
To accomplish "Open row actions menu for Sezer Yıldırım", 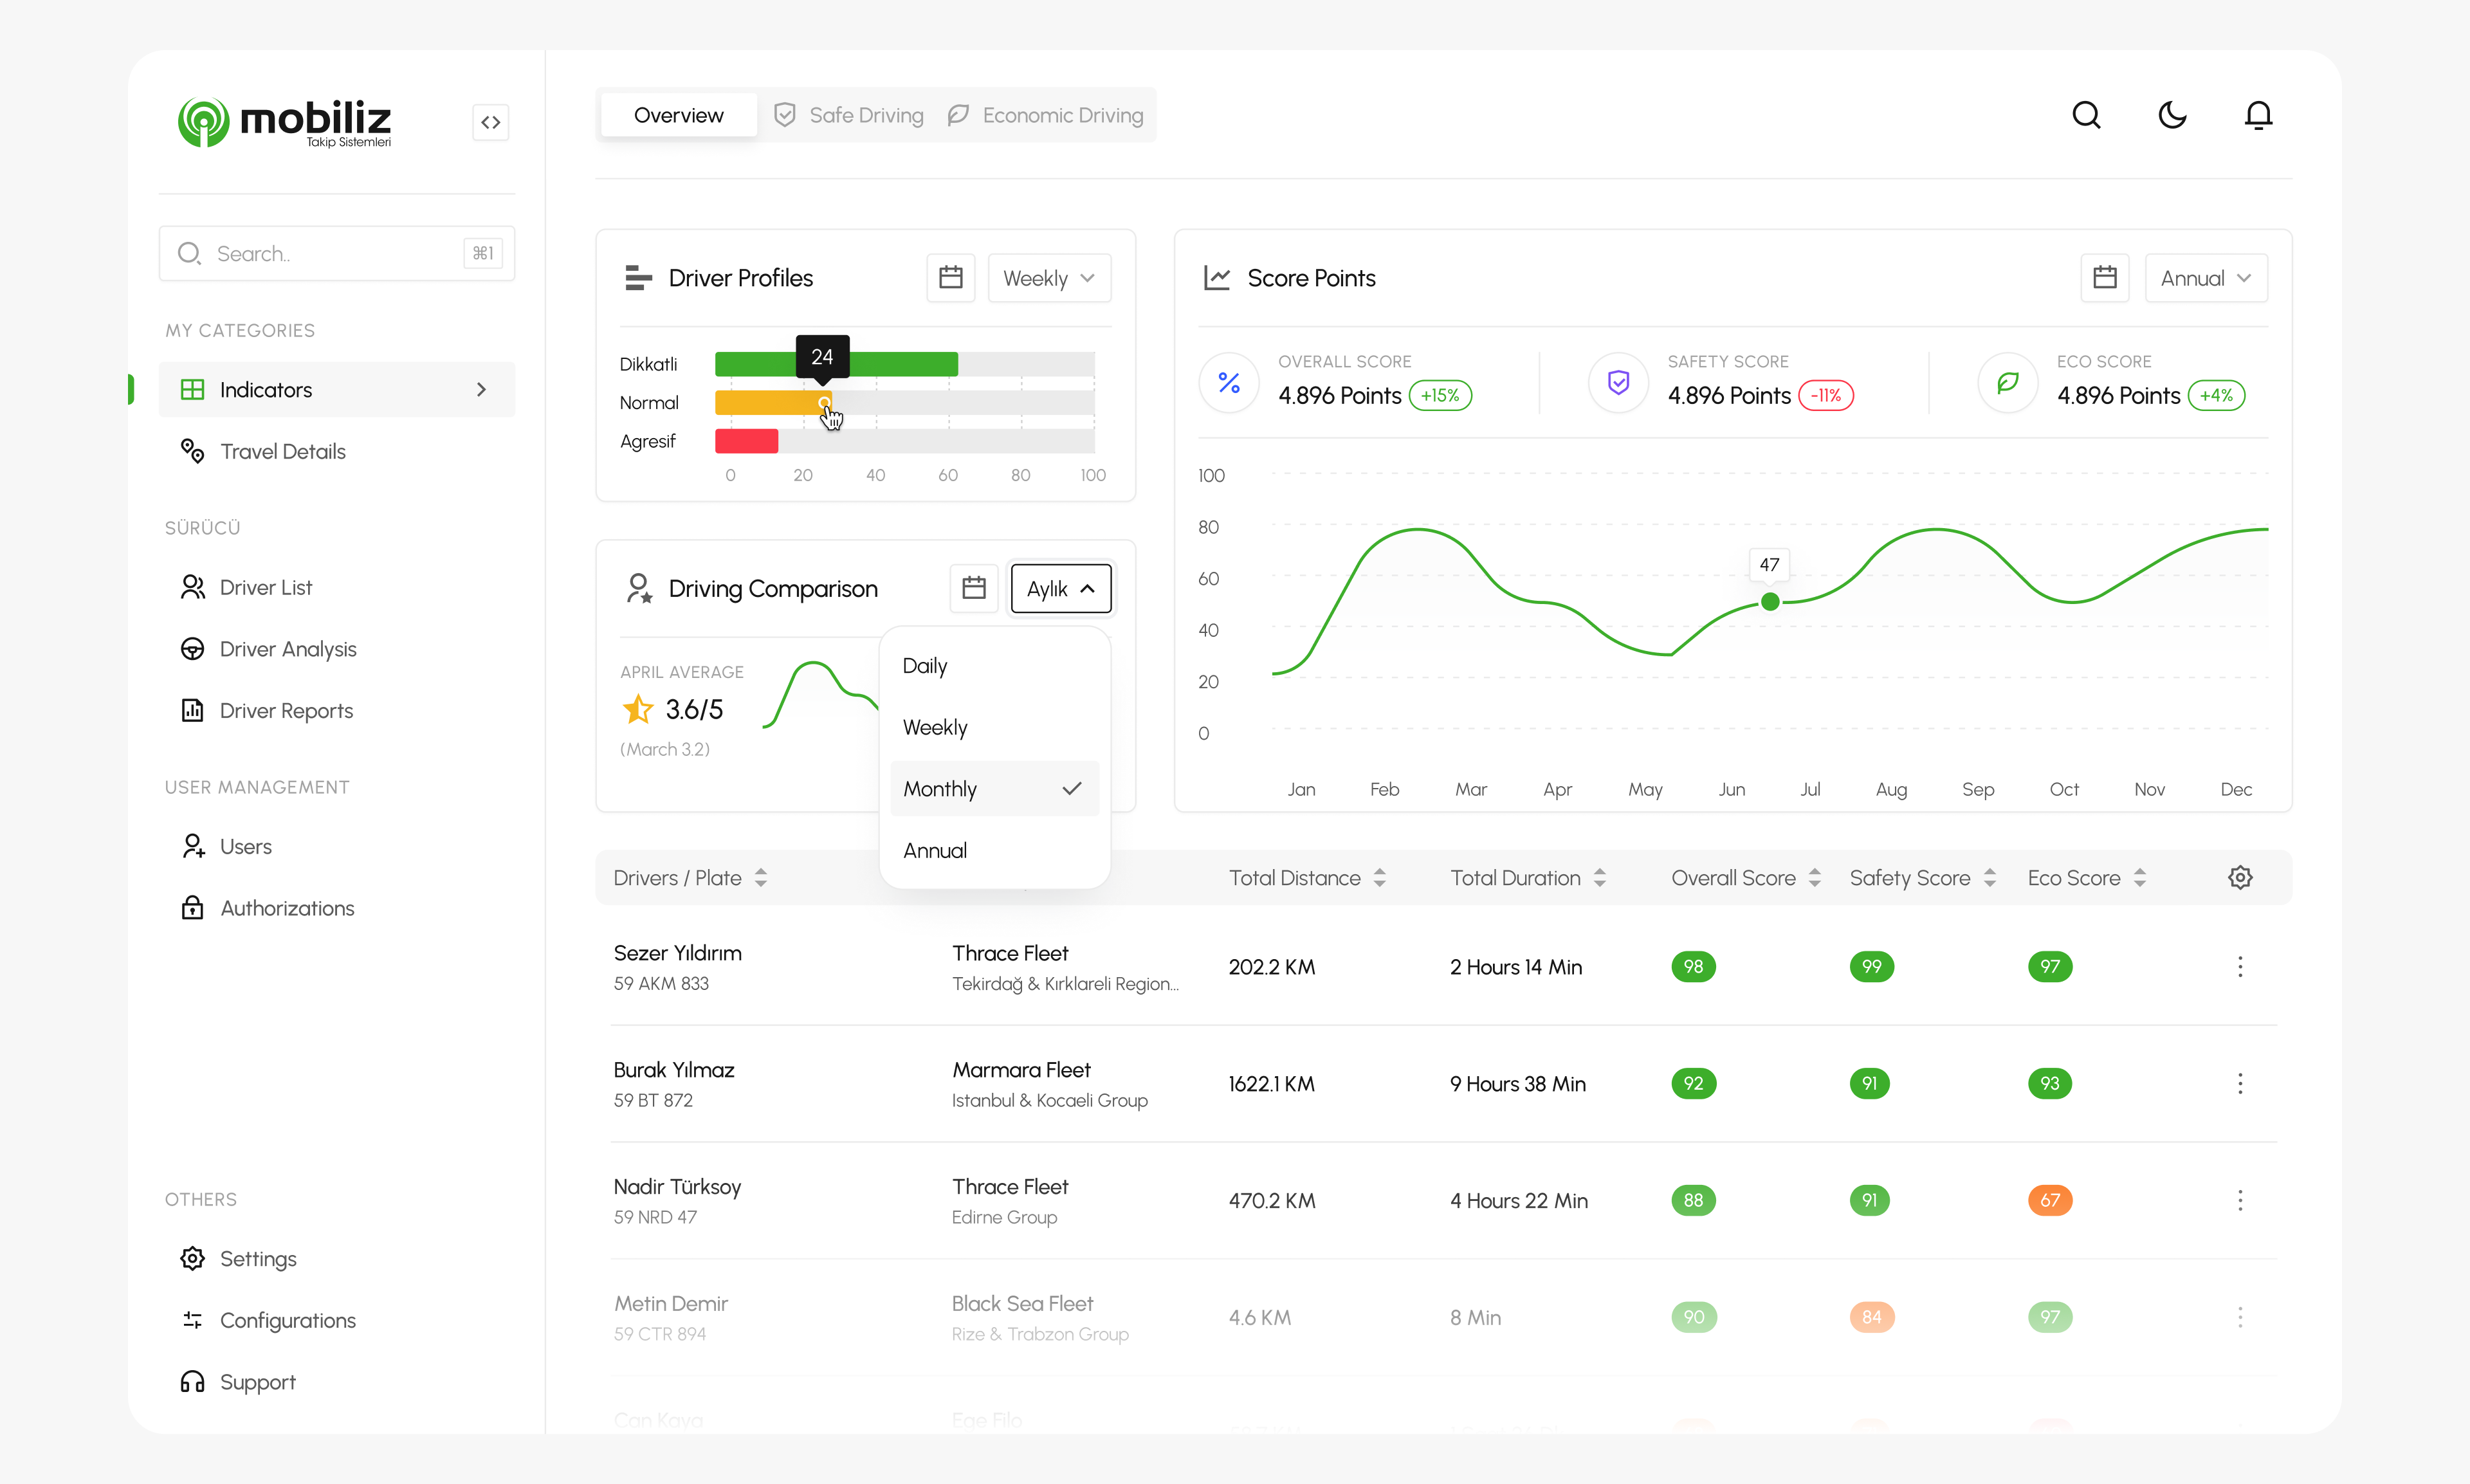I will (2240, 967).
